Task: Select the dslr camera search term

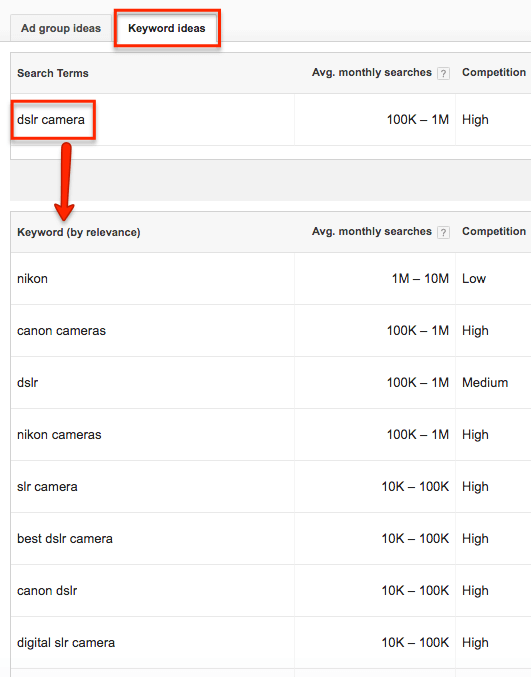Action: pyautogui.click(x=51, y=120)
